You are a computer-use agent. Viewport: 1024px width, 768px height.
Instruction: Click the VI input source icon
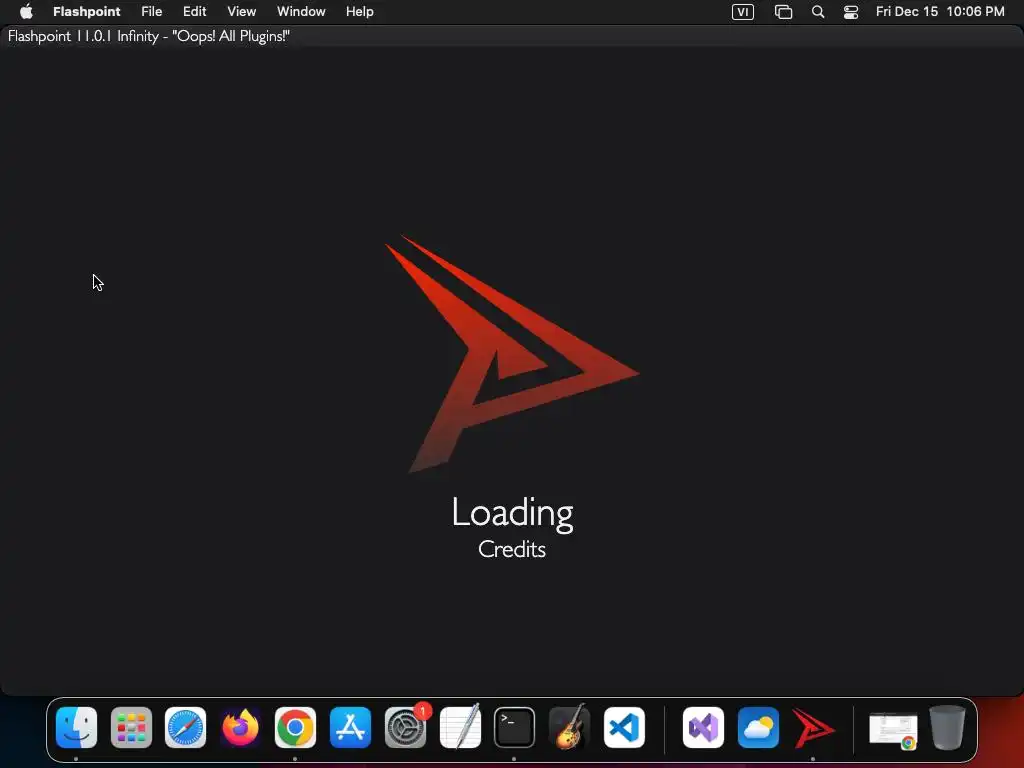743,12
